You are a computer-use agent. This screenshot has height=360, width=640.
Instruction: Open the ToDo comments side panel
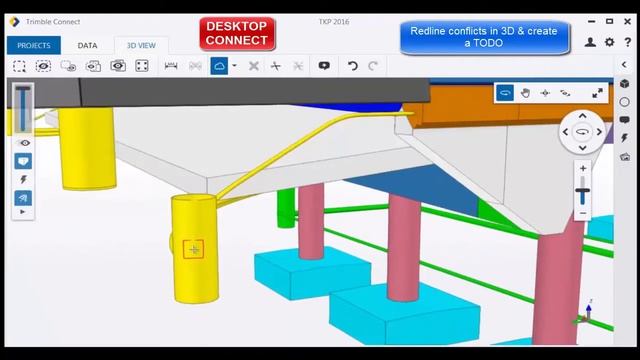(624, 120)
